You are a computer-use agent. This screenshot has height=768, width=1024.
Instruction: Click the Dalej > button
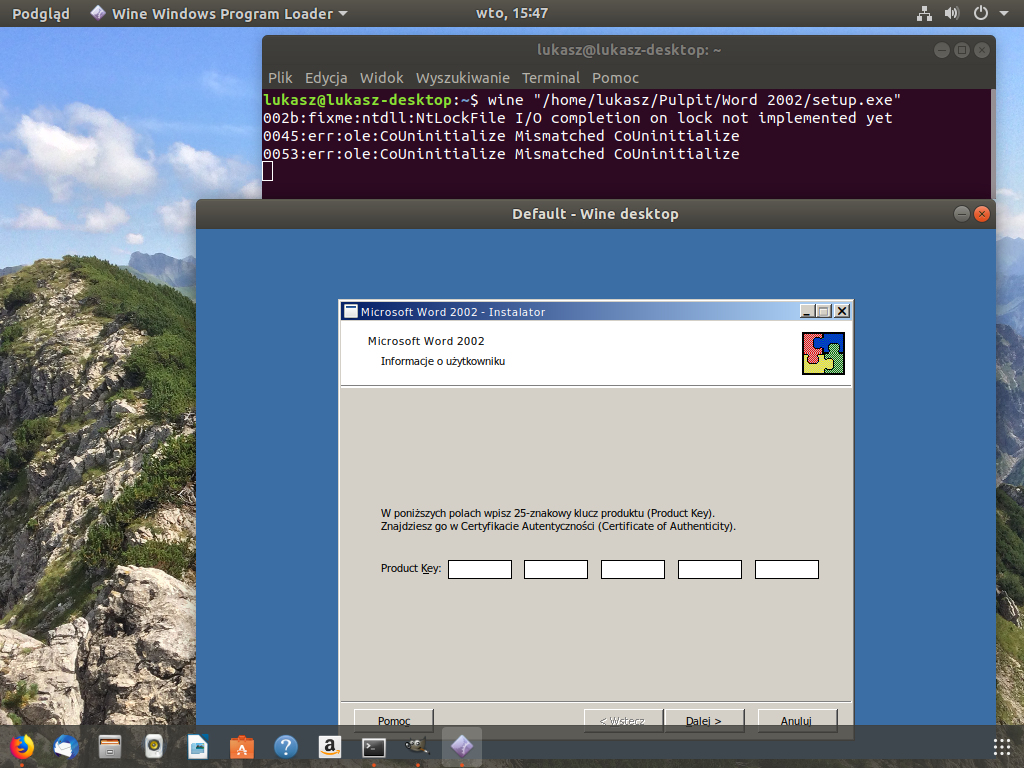point(703,721)
